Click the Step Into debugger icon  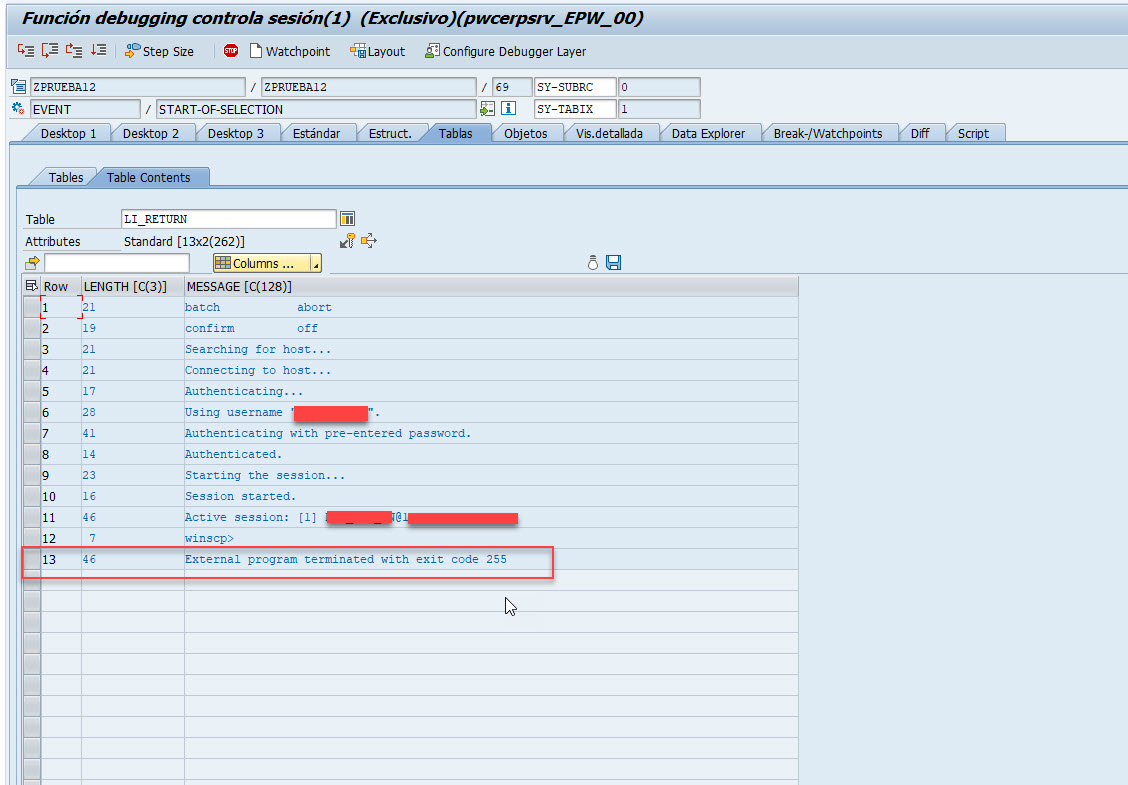click(x=26, y=51)
